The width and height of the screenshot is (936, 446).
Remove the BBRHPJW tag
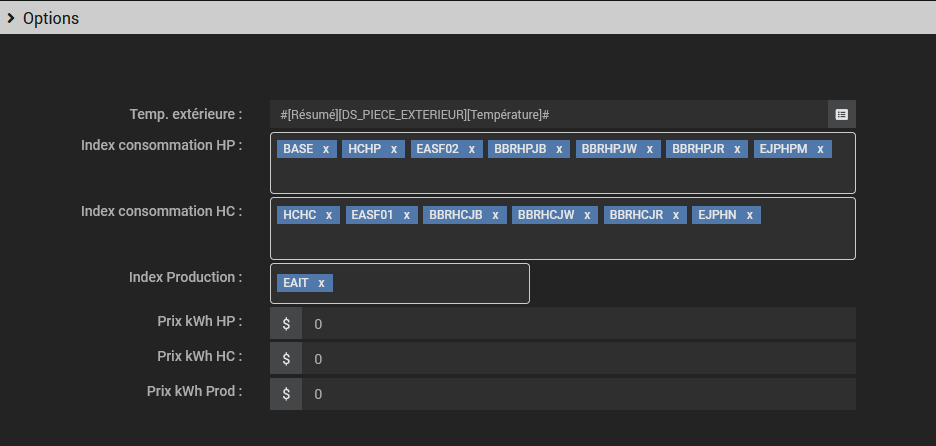pyautogui.click(x=649, y=149)
